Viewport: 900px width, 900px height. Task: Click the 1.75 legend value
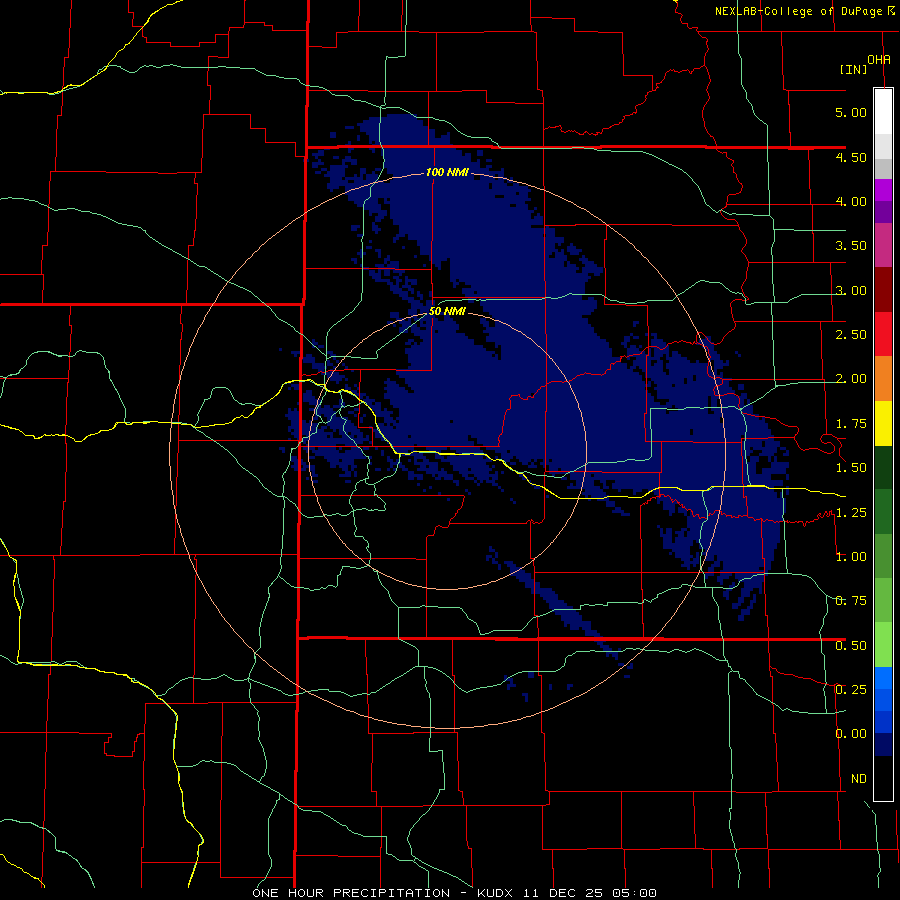click(851, 424)
